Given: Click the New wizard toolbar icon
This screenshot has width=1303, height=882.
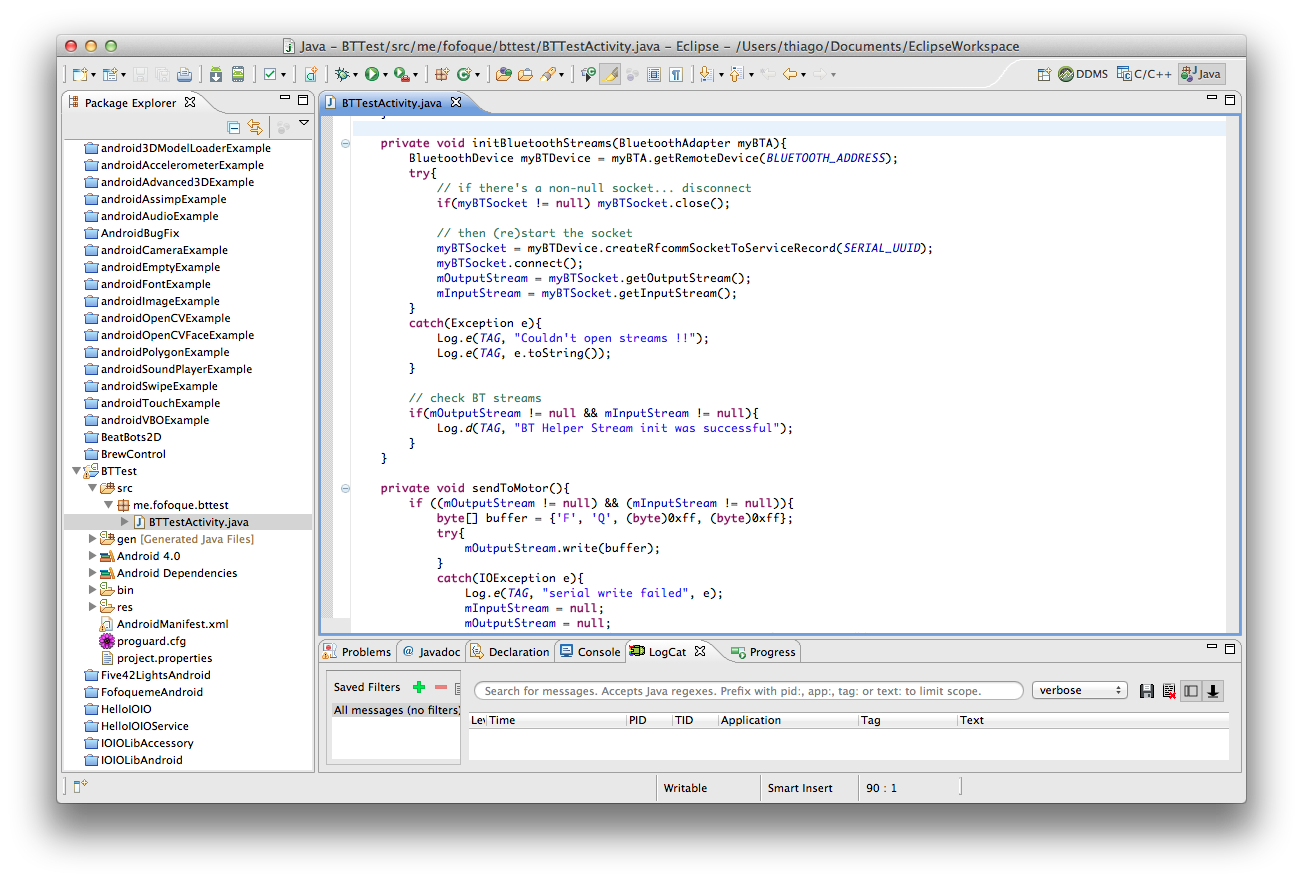Looking at the screenshot, I should click(x=81, y=74).
